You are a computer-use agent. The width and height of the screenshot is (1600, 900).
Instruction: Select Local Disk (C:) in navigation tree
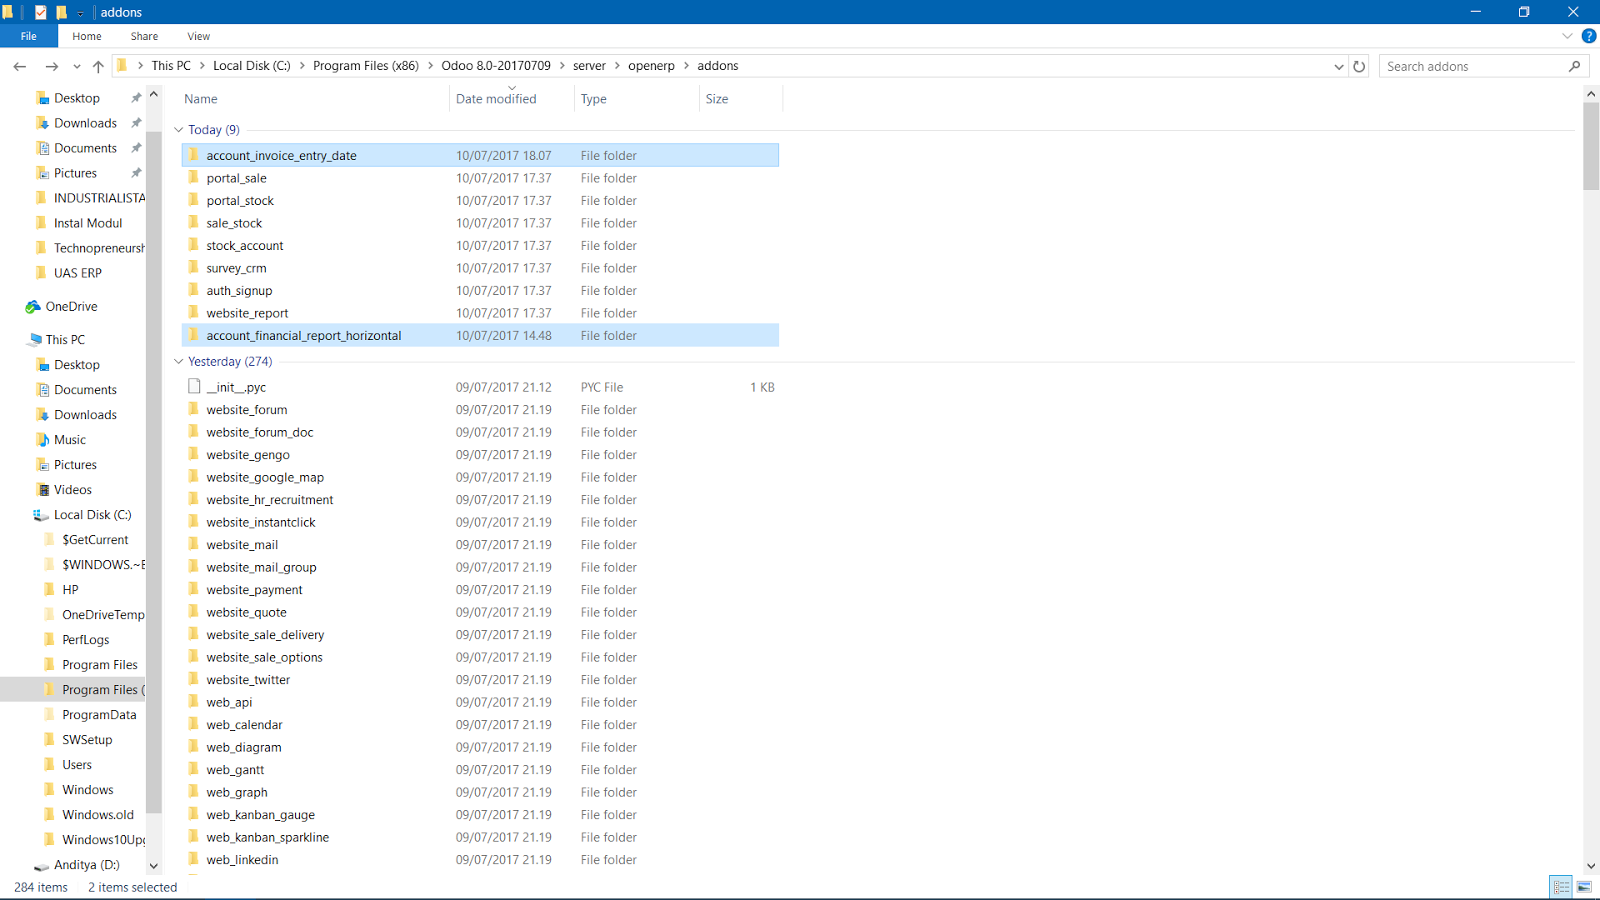92,515
